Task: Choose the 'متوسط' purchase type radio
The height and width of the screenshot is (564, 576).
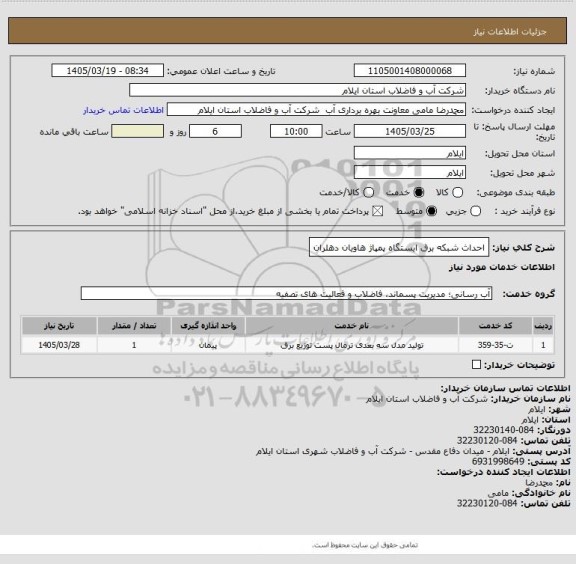Action: coord(431,211)
